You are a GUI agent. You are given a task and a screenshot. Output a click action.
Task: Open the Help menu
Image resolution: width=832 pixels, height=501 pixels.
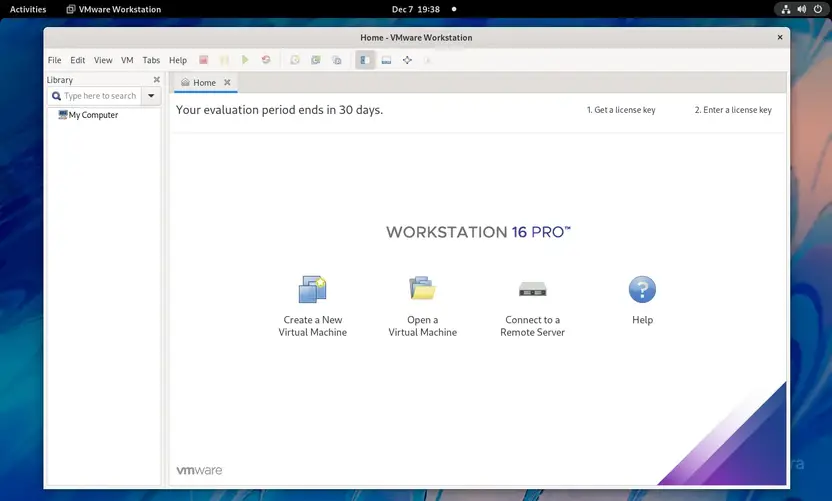click(x=178, y=60)
